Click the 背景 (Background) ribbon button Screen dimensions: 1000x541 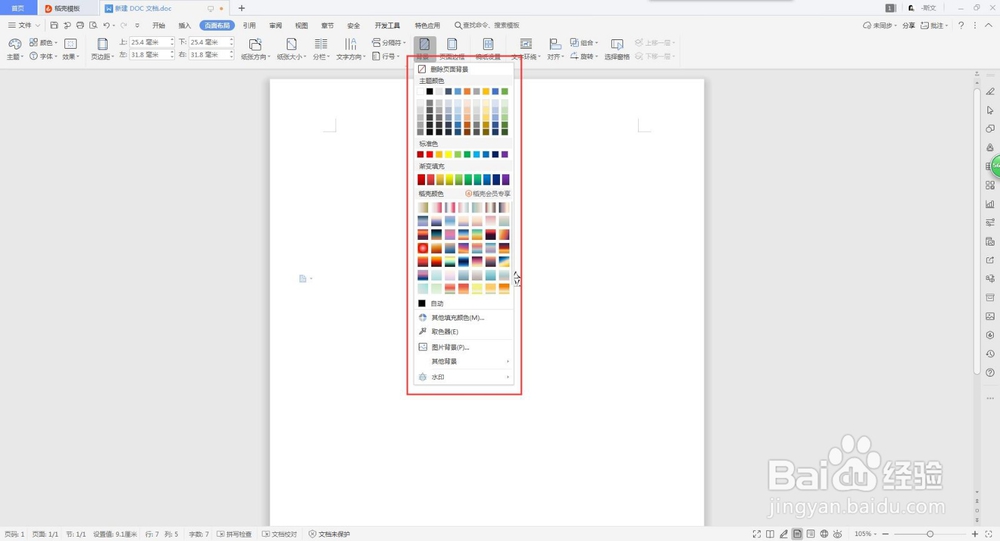click(x=424, y=47)
